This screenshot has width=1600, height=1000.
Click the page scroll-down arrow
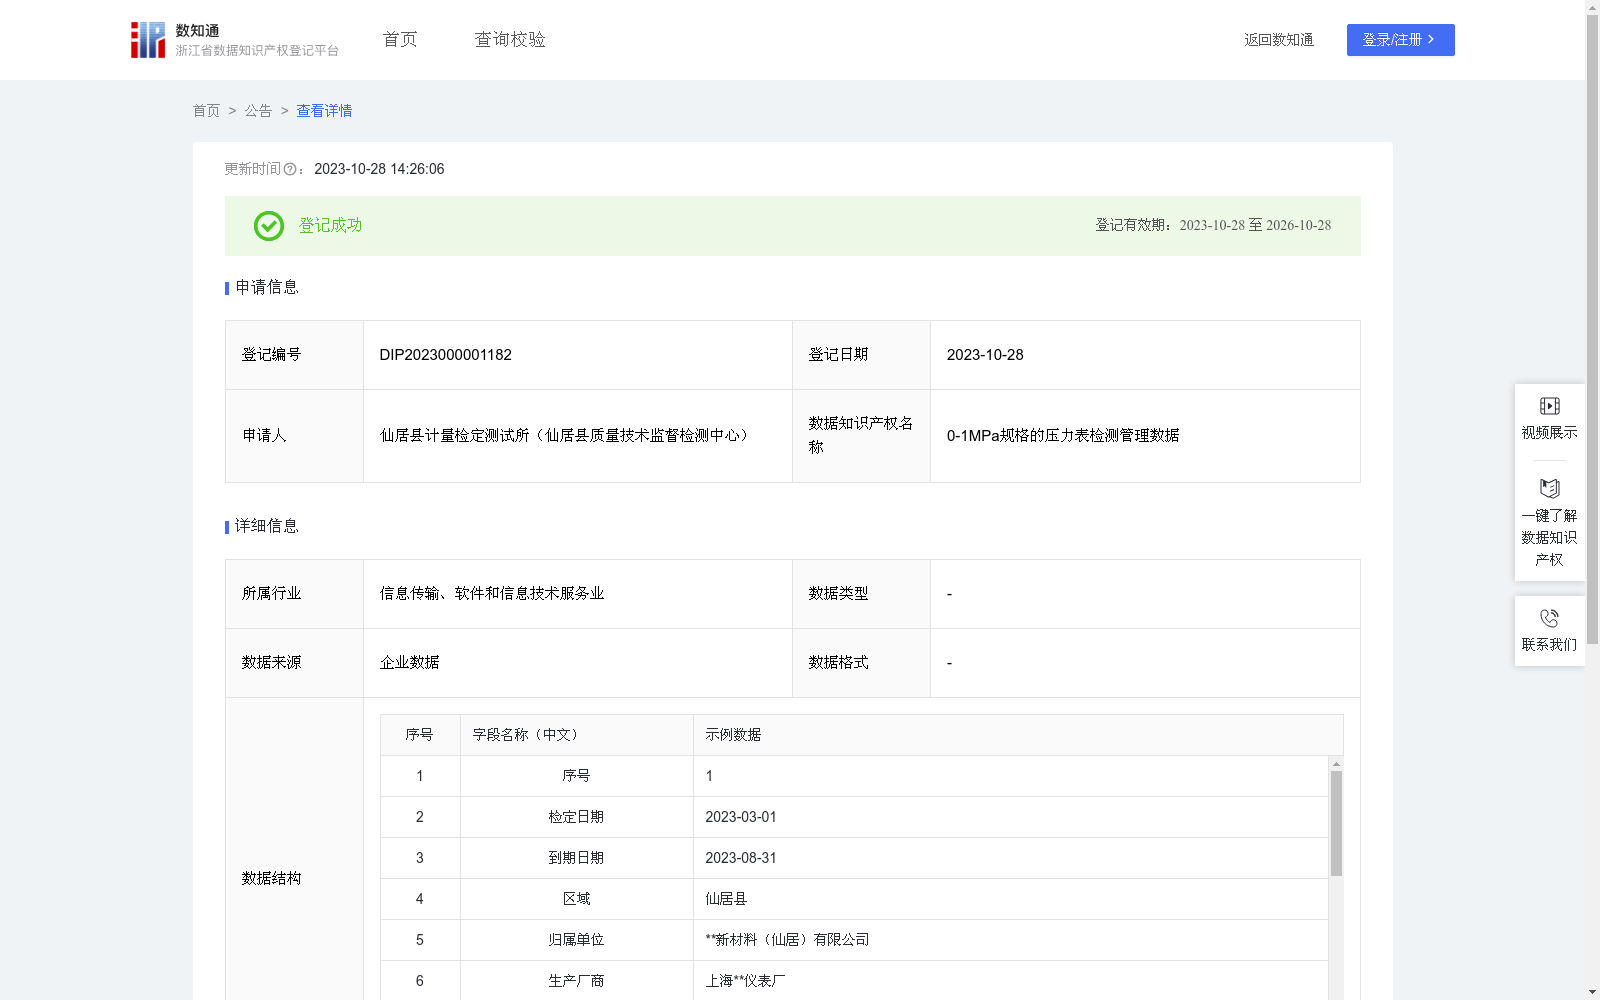[x=1592, y=992]
